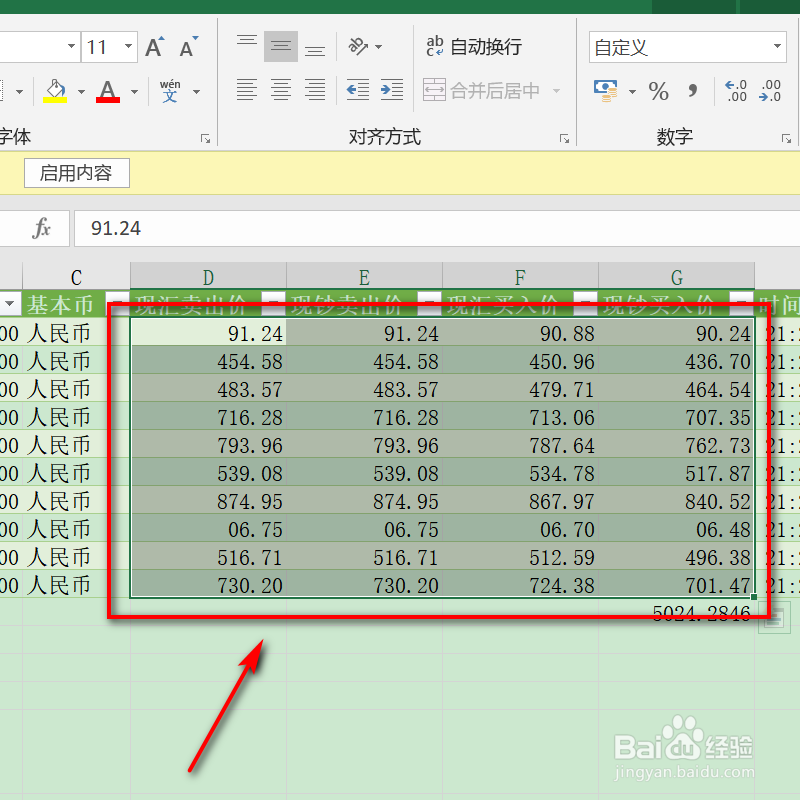Viewport: 800px width, 800px height.
Task: Click 启用内容 enable content button
Action: [x=77, y=173]
